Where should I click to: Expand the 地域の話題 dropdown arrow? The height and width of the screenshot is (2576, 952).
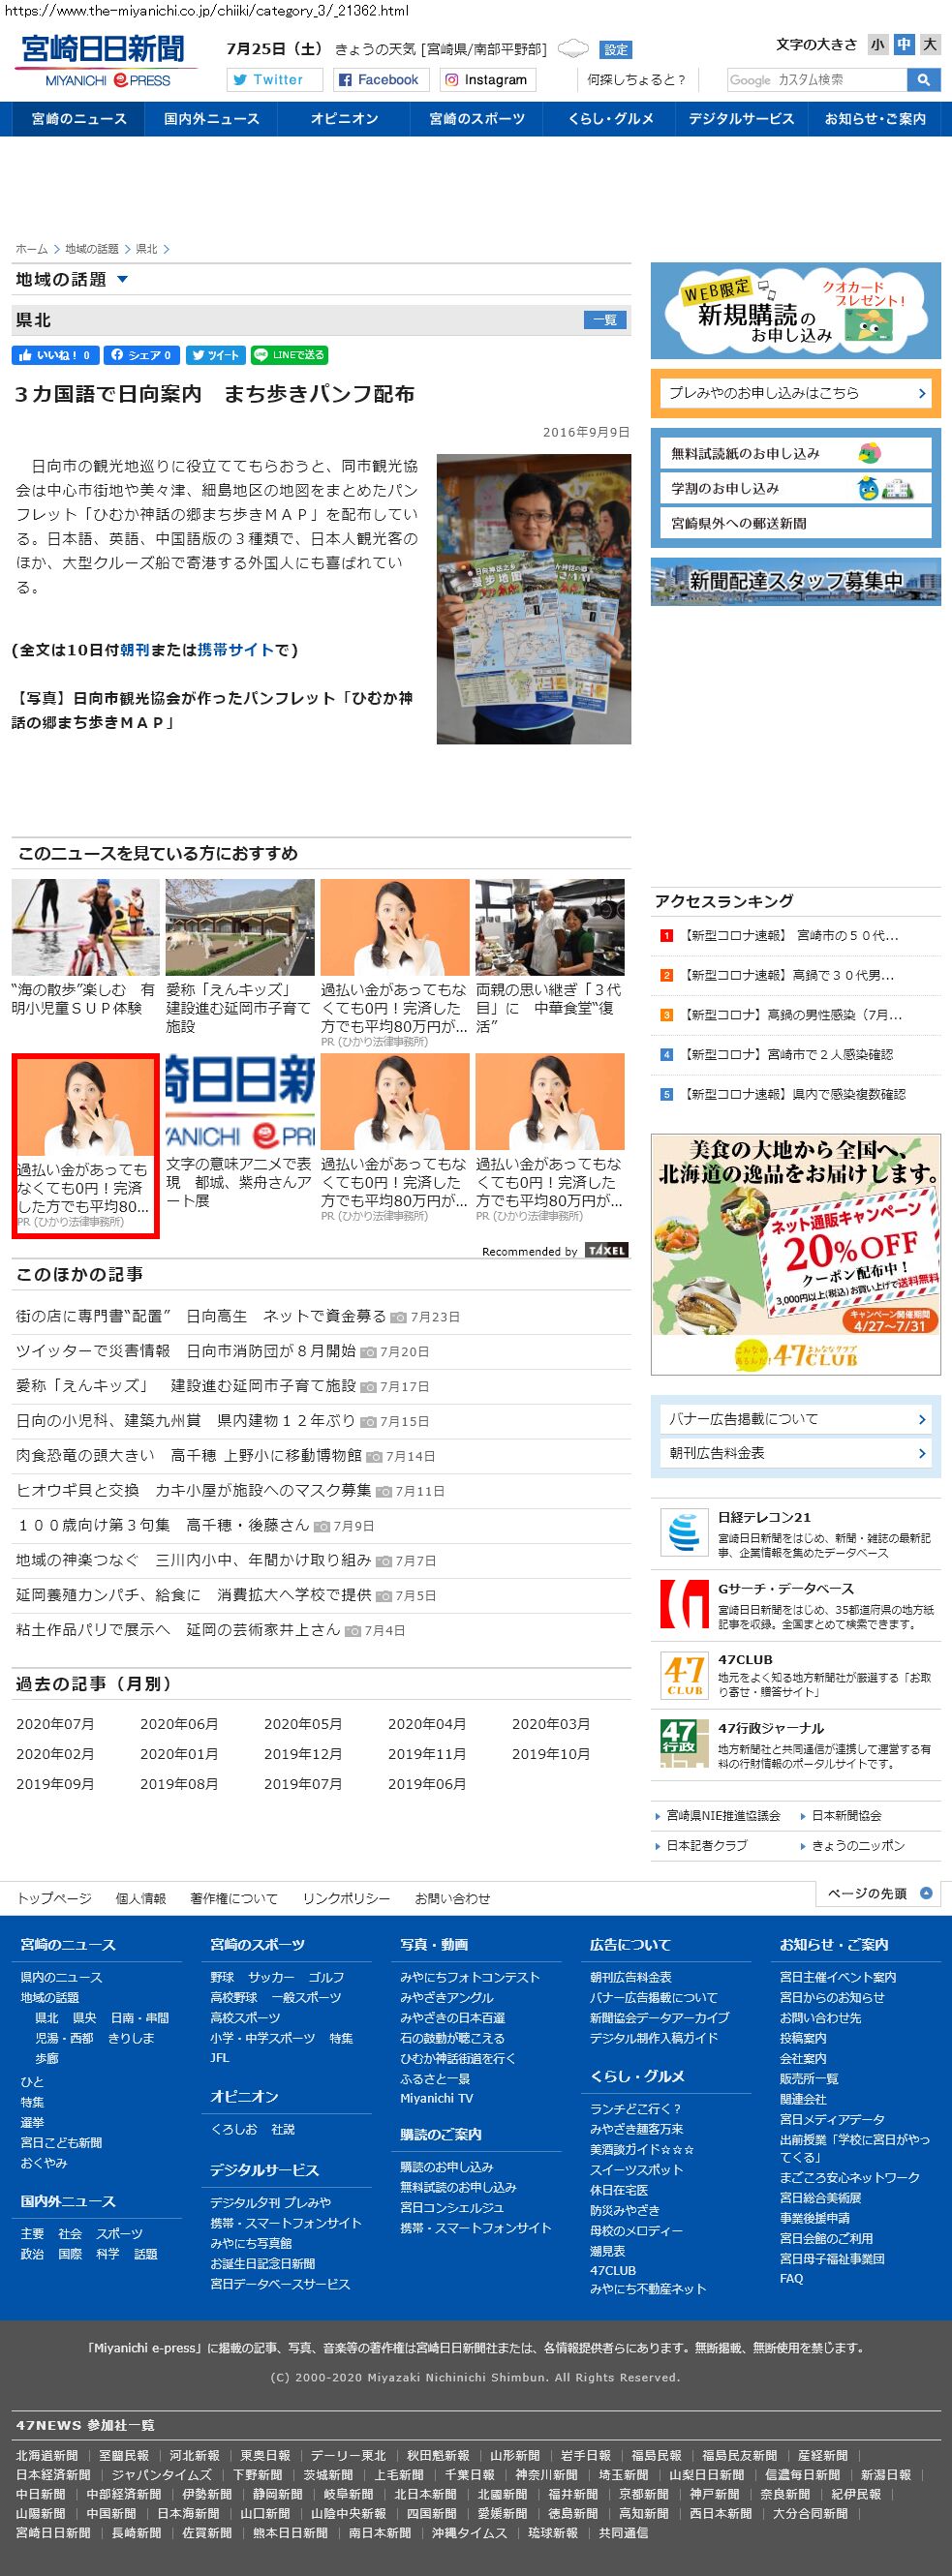pos(123,280)
